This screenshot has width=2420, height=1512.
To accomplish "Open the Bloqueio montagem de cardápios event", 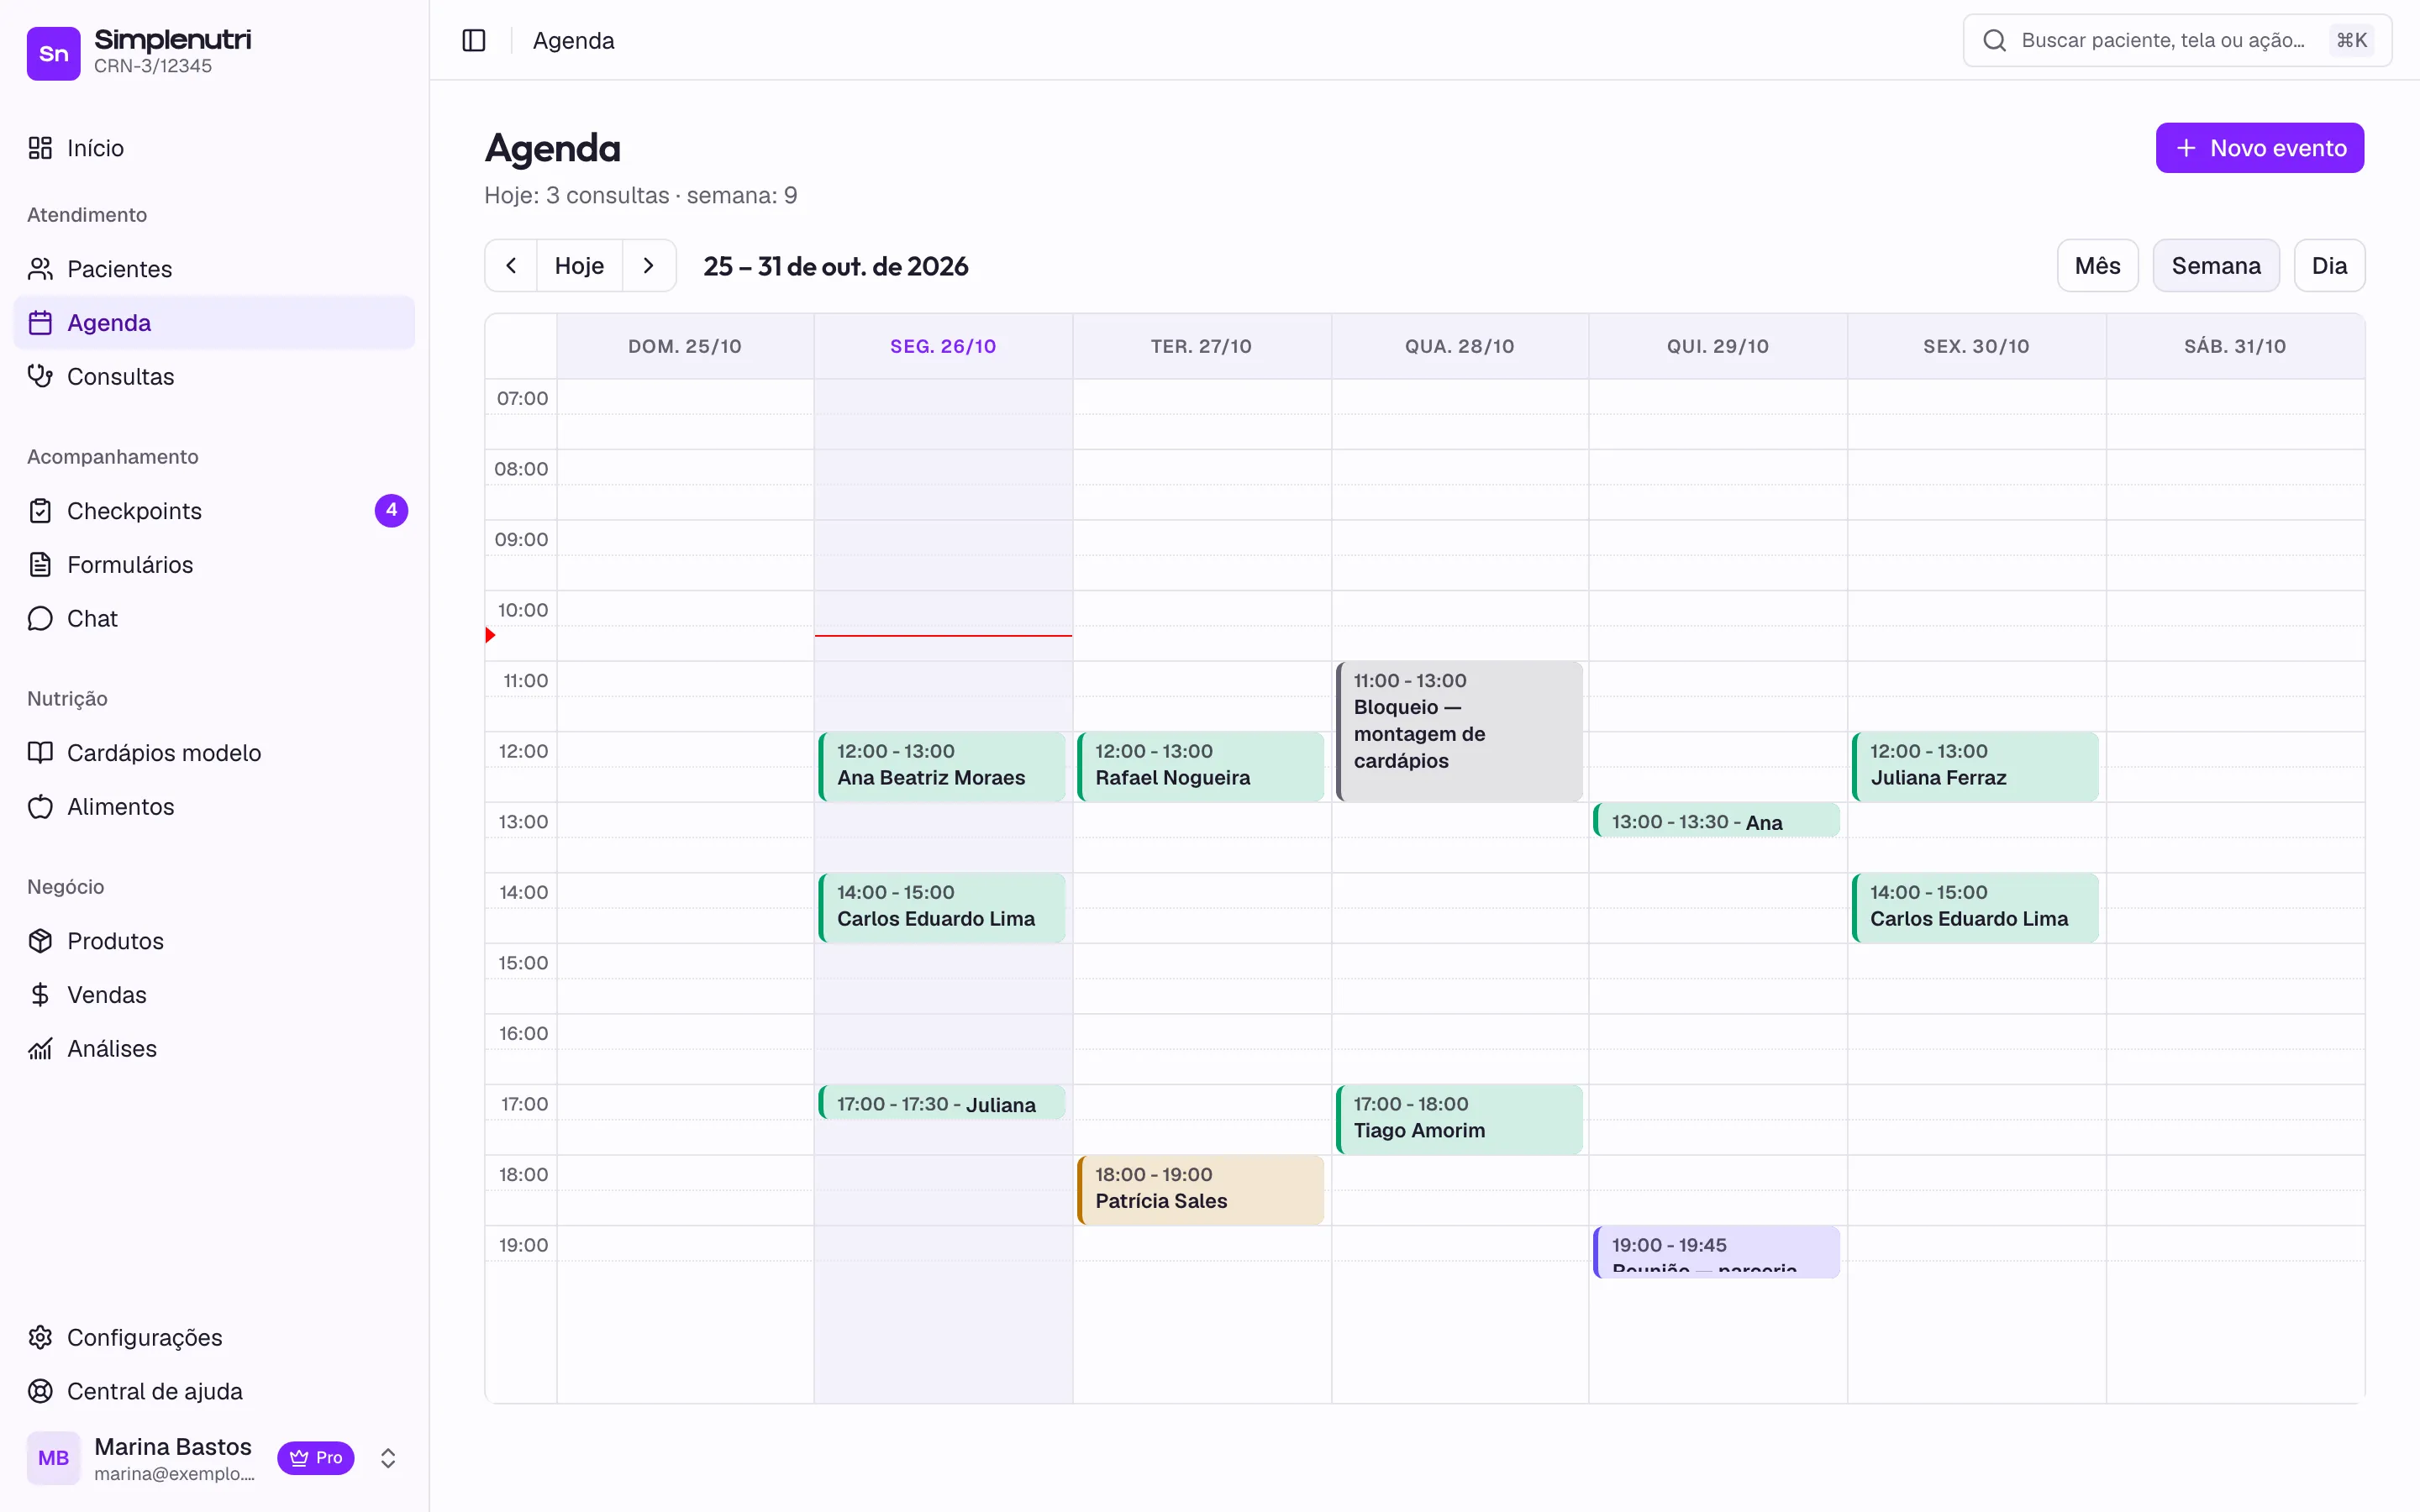I will tap(1459, 731).
